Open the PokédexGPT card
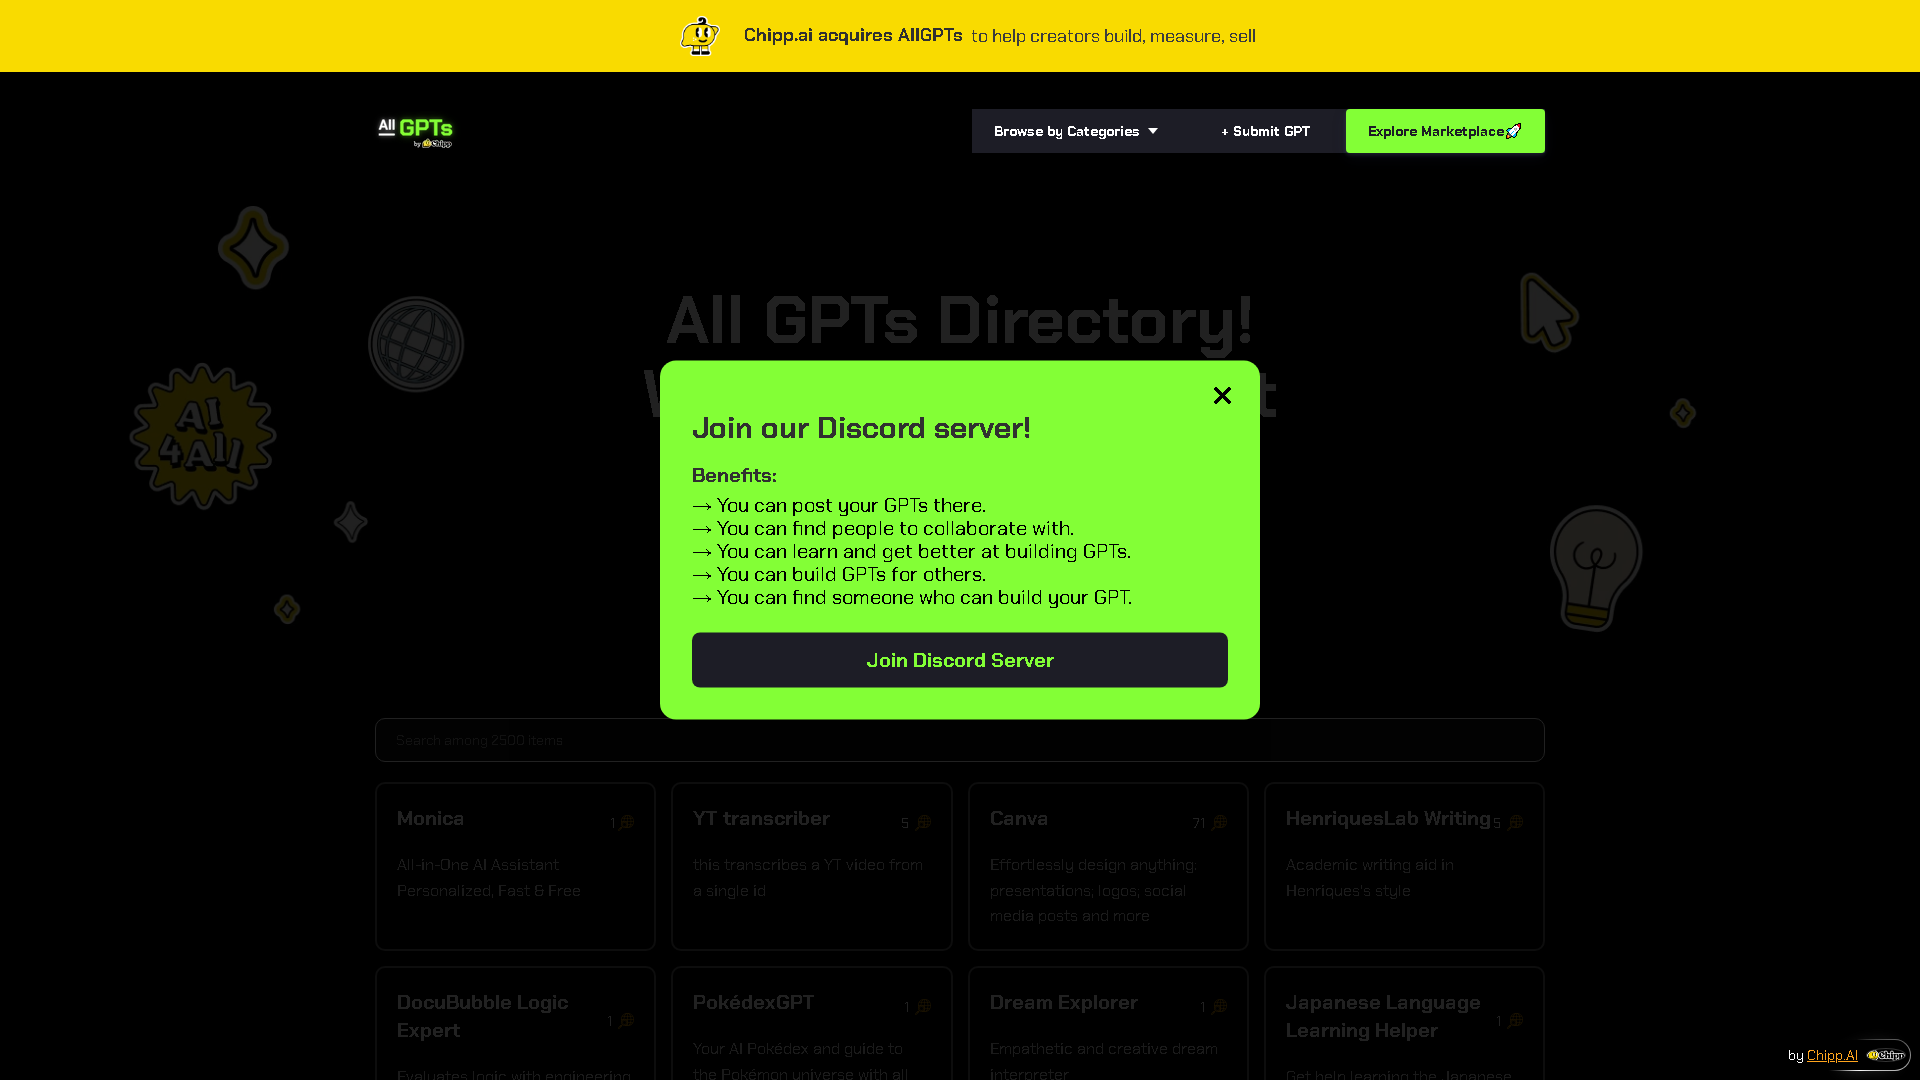Image resolution: width=1920 pixels, height=1080 pixels. click(812, 1023)
